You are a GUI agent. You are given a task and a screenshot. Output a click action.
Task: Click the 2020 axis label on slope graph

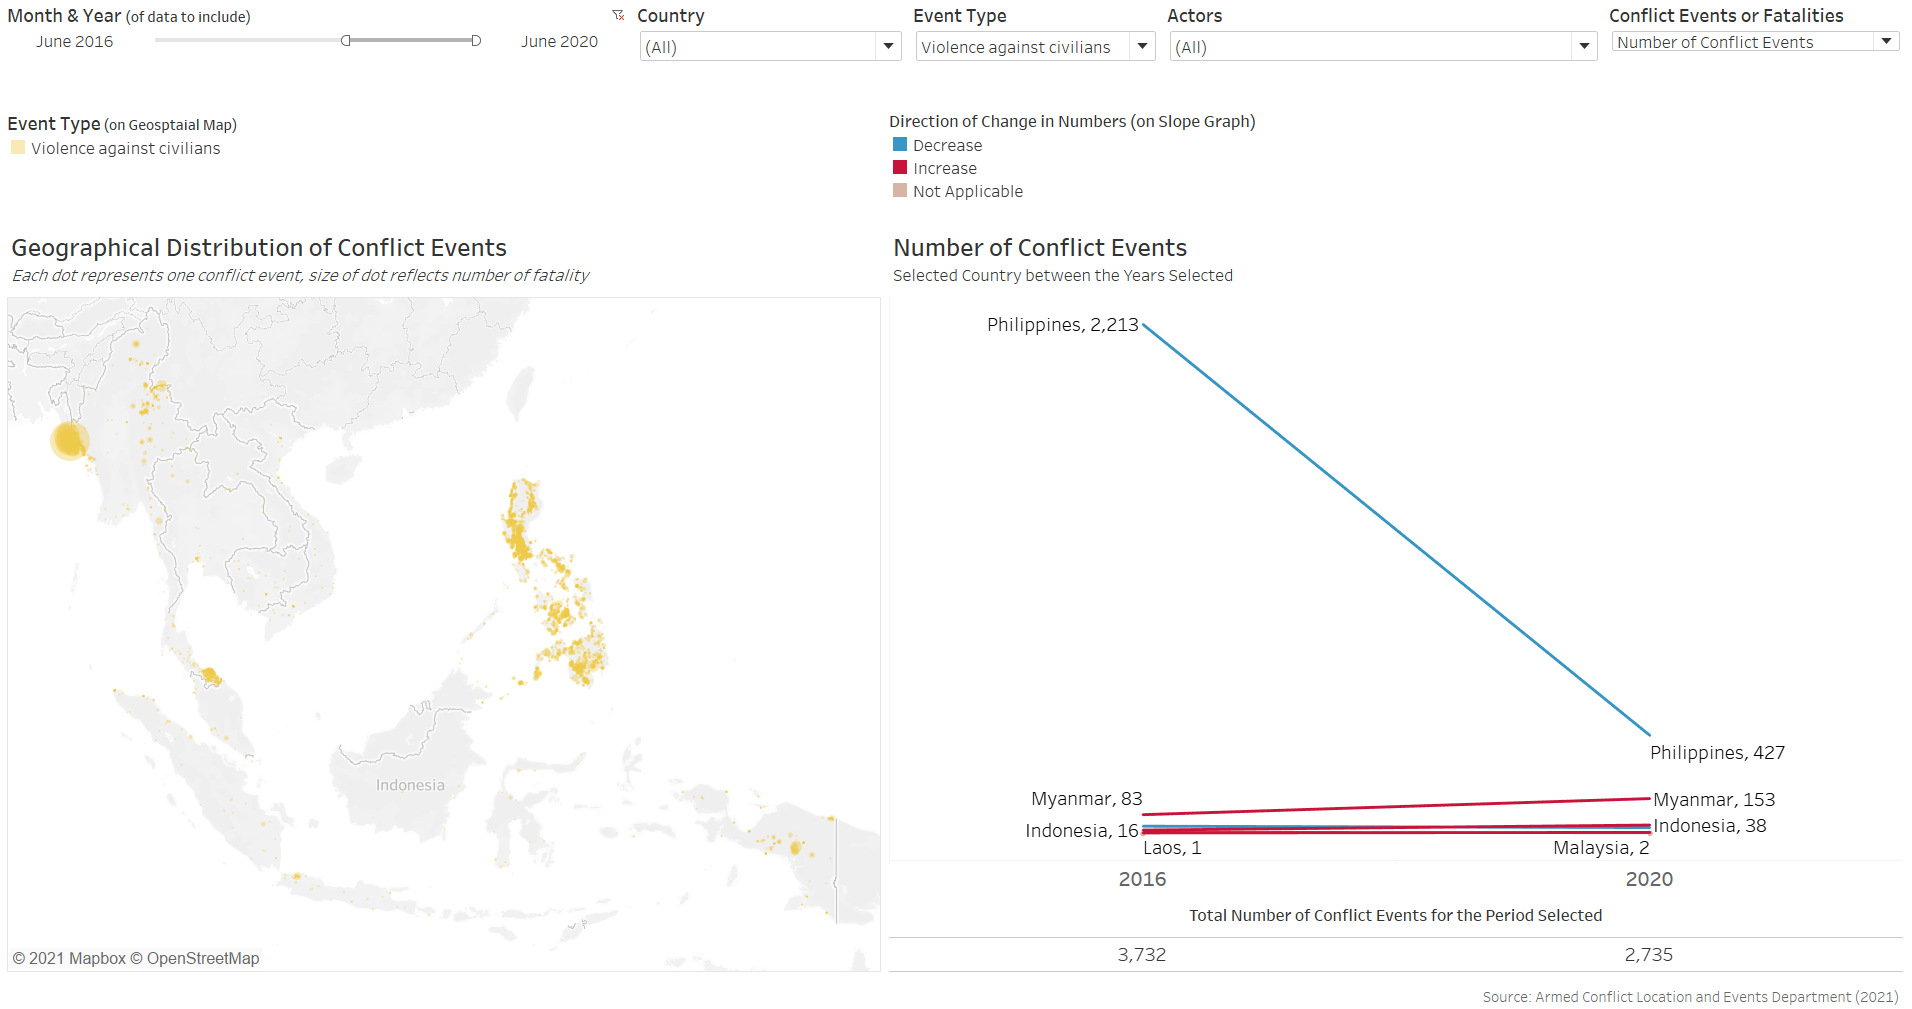click(1649, 879)
